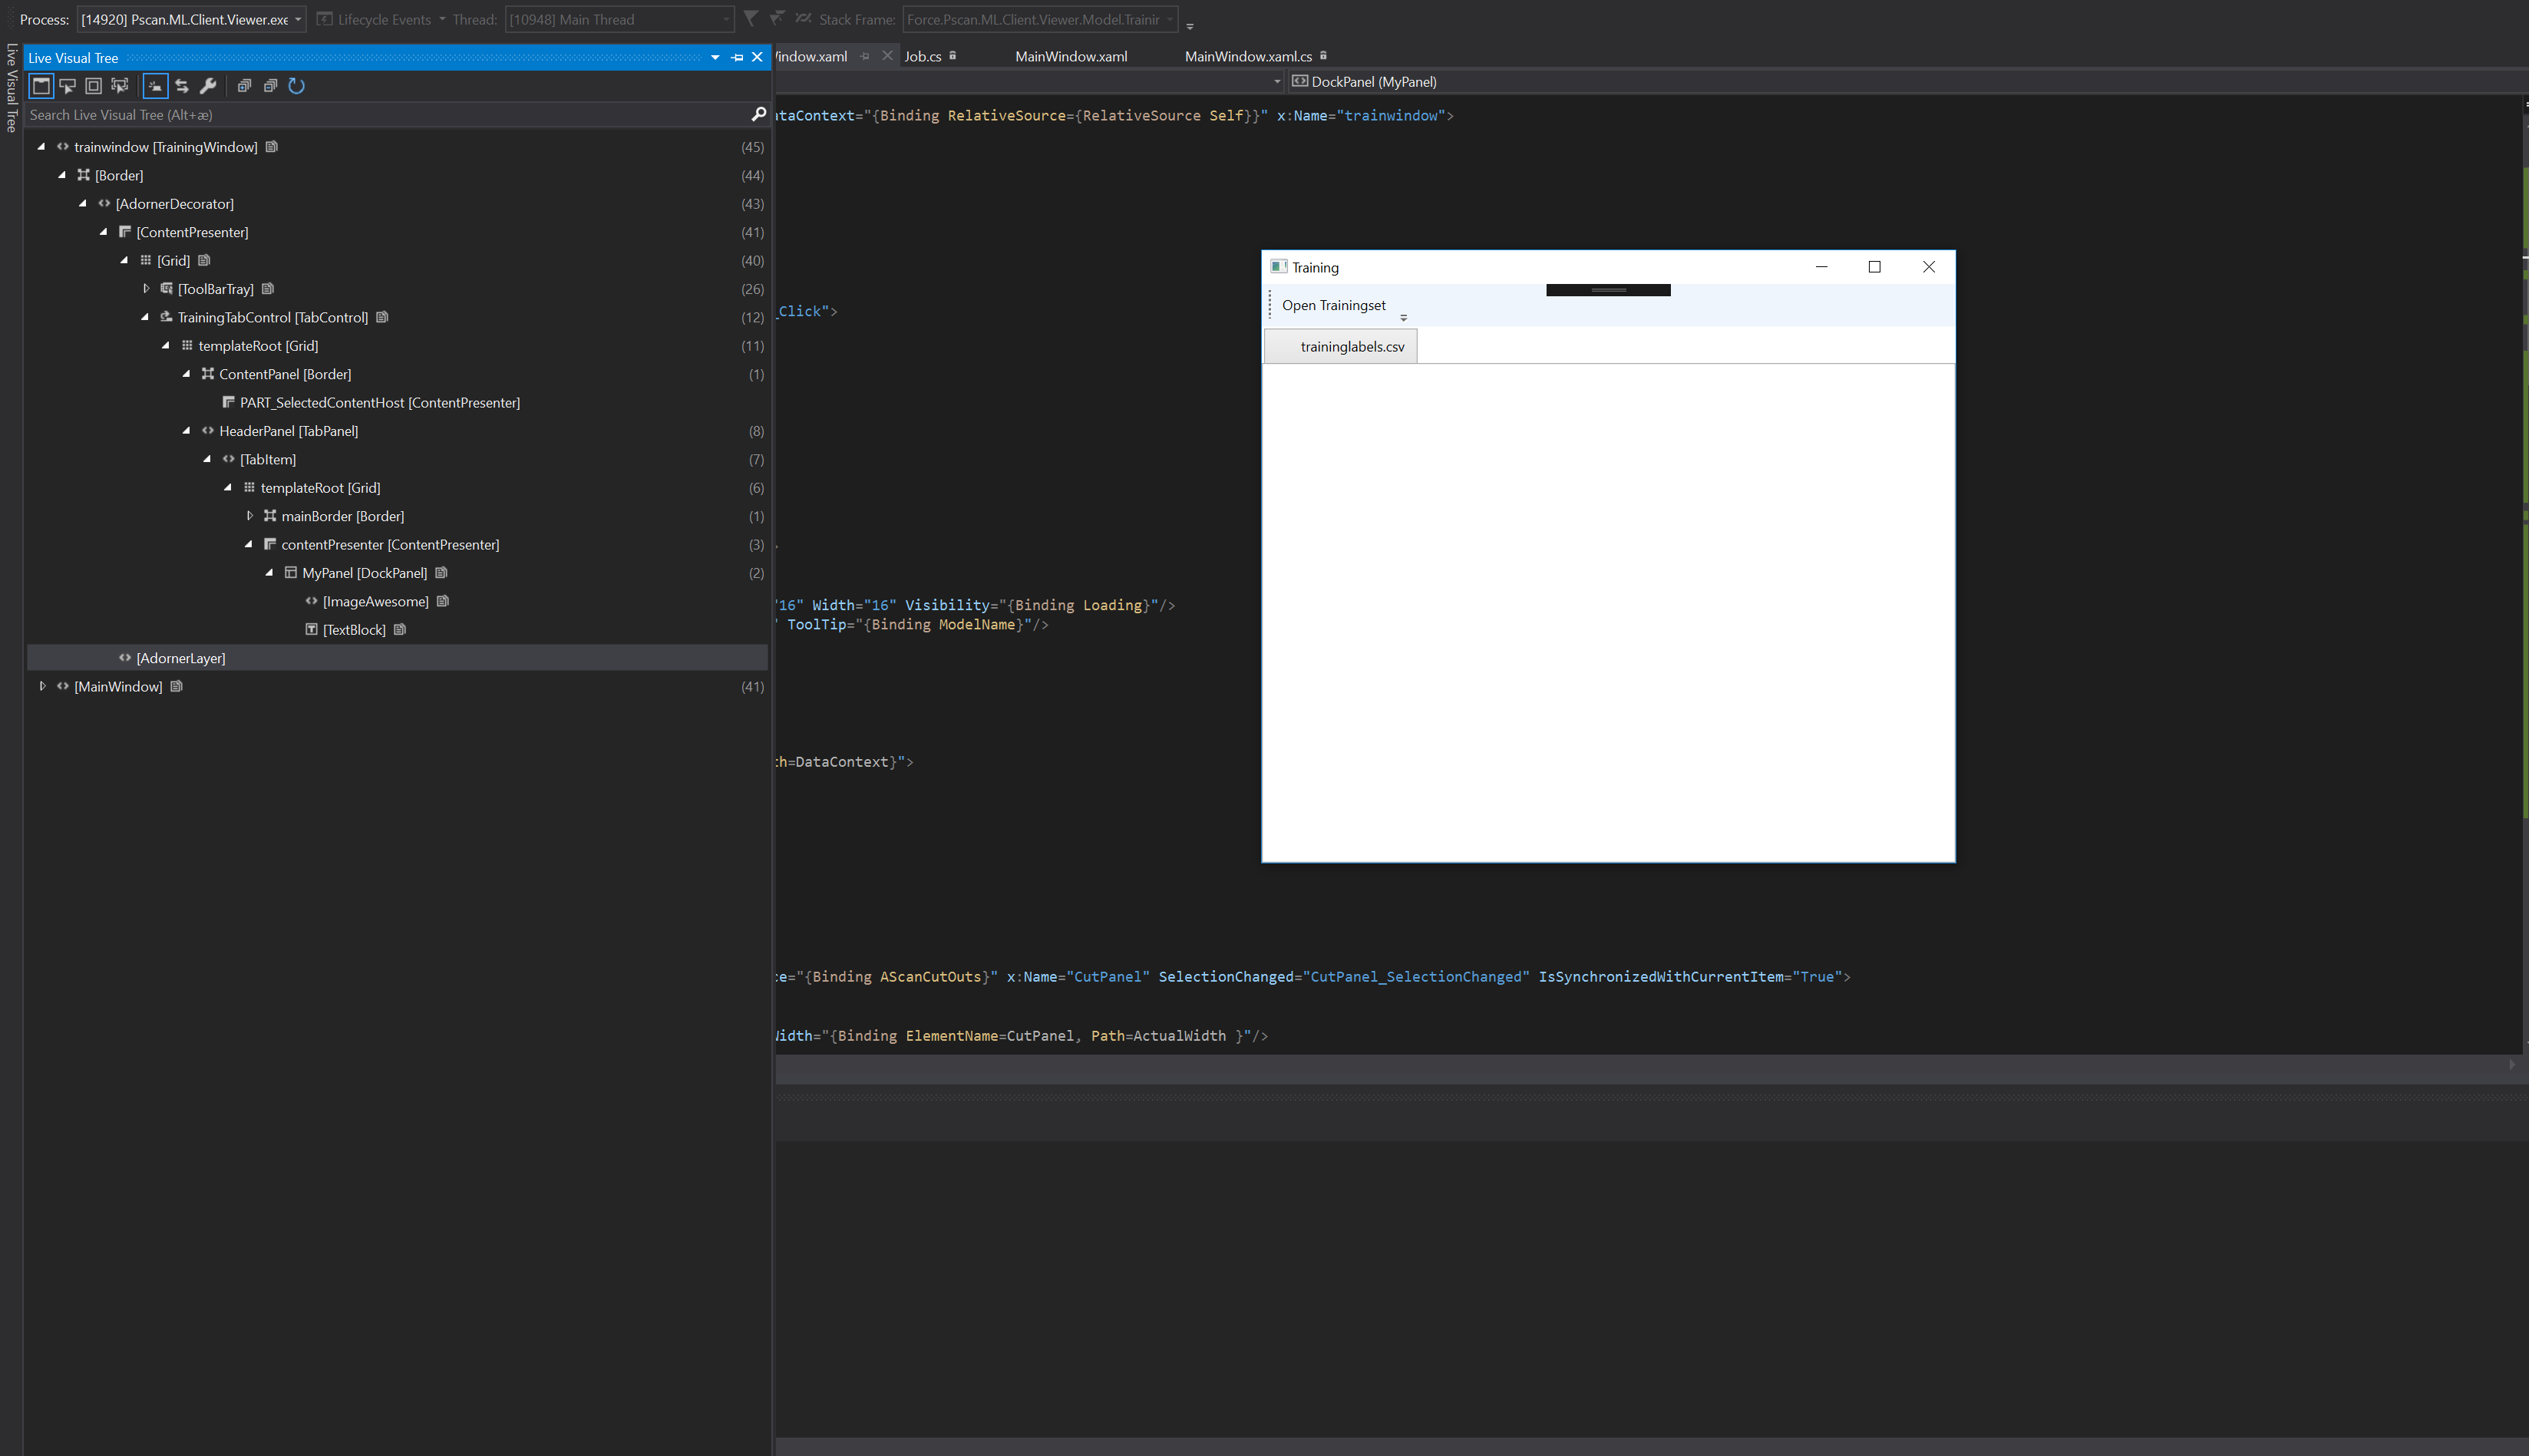Image resolution: width=2529 pixels, height=1456 pixels.
Task: Click the source icon next to [ImageAwesome]
Action: (x=443, y=601)
